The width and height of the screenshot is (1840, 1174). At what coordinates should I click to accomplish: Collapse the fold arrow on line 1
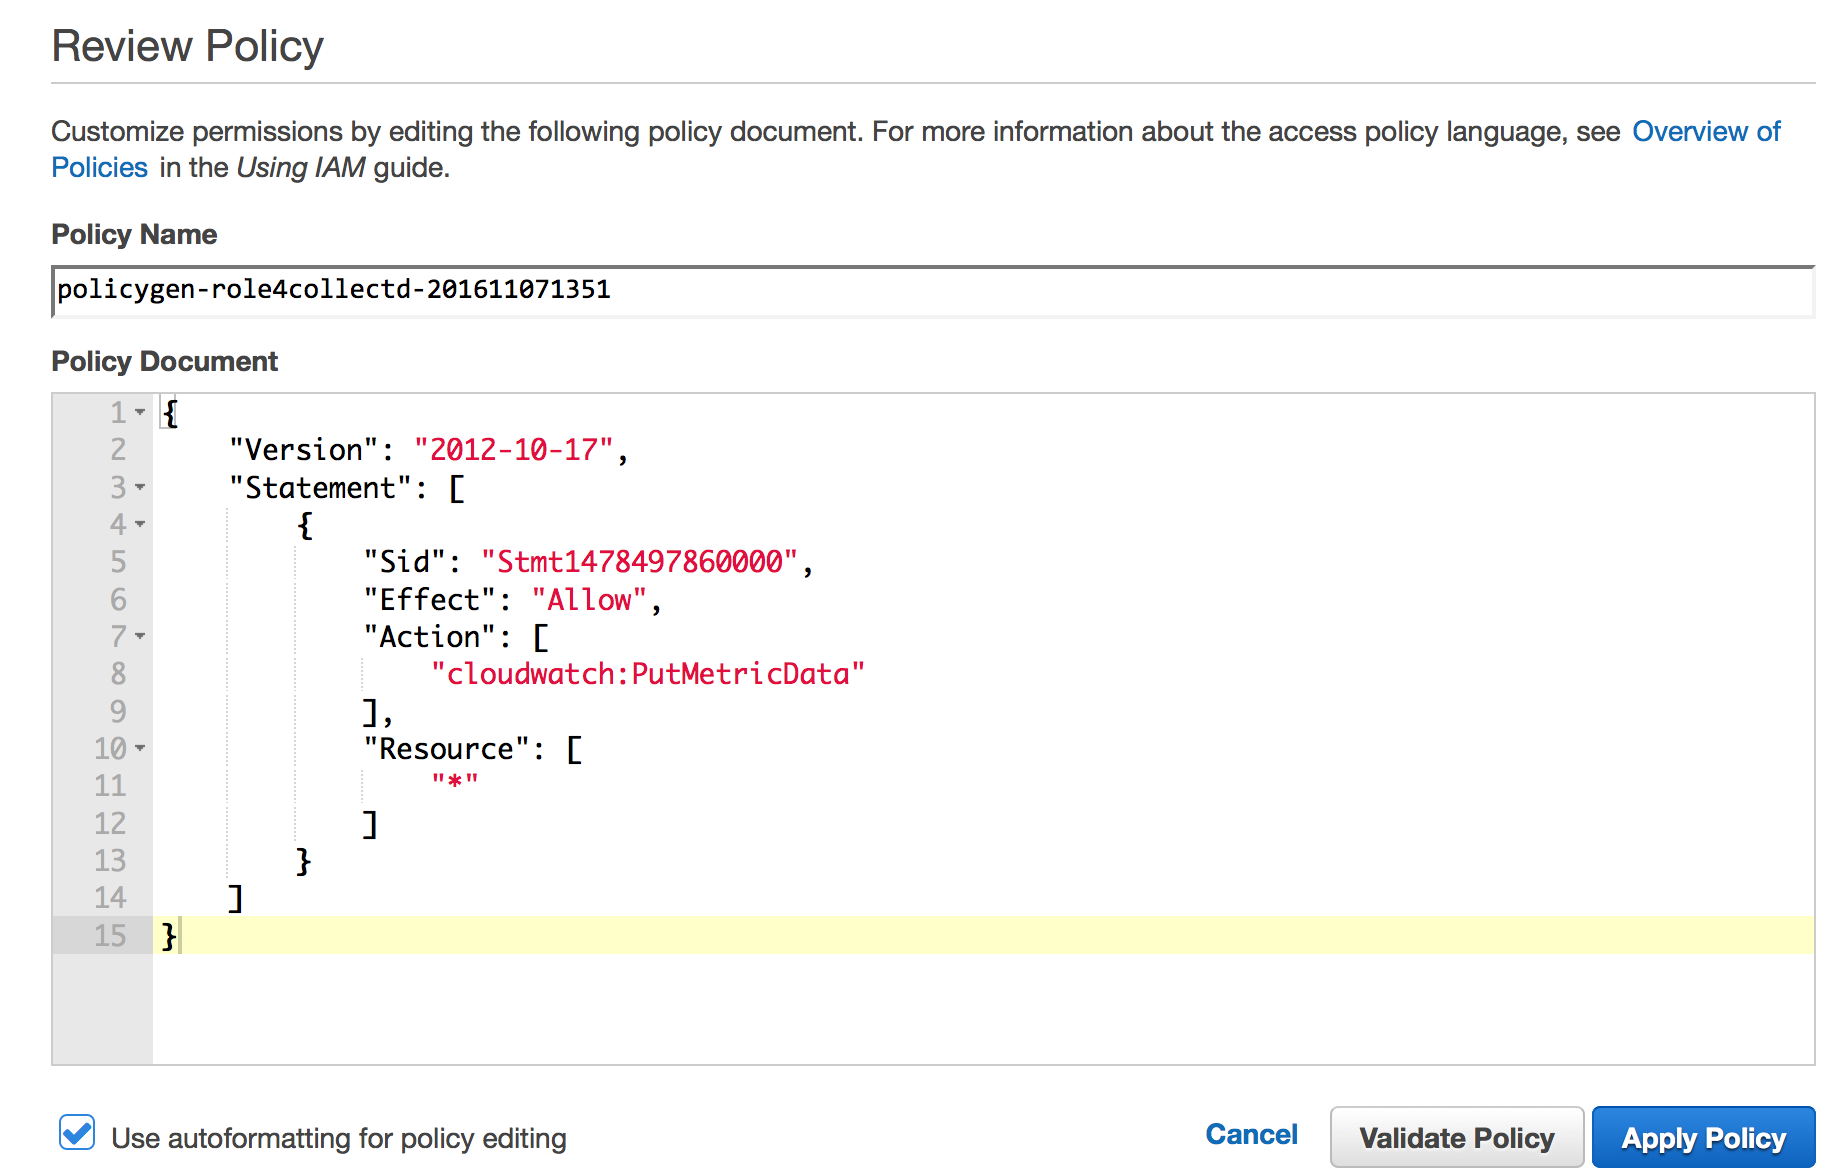[140, 412]
